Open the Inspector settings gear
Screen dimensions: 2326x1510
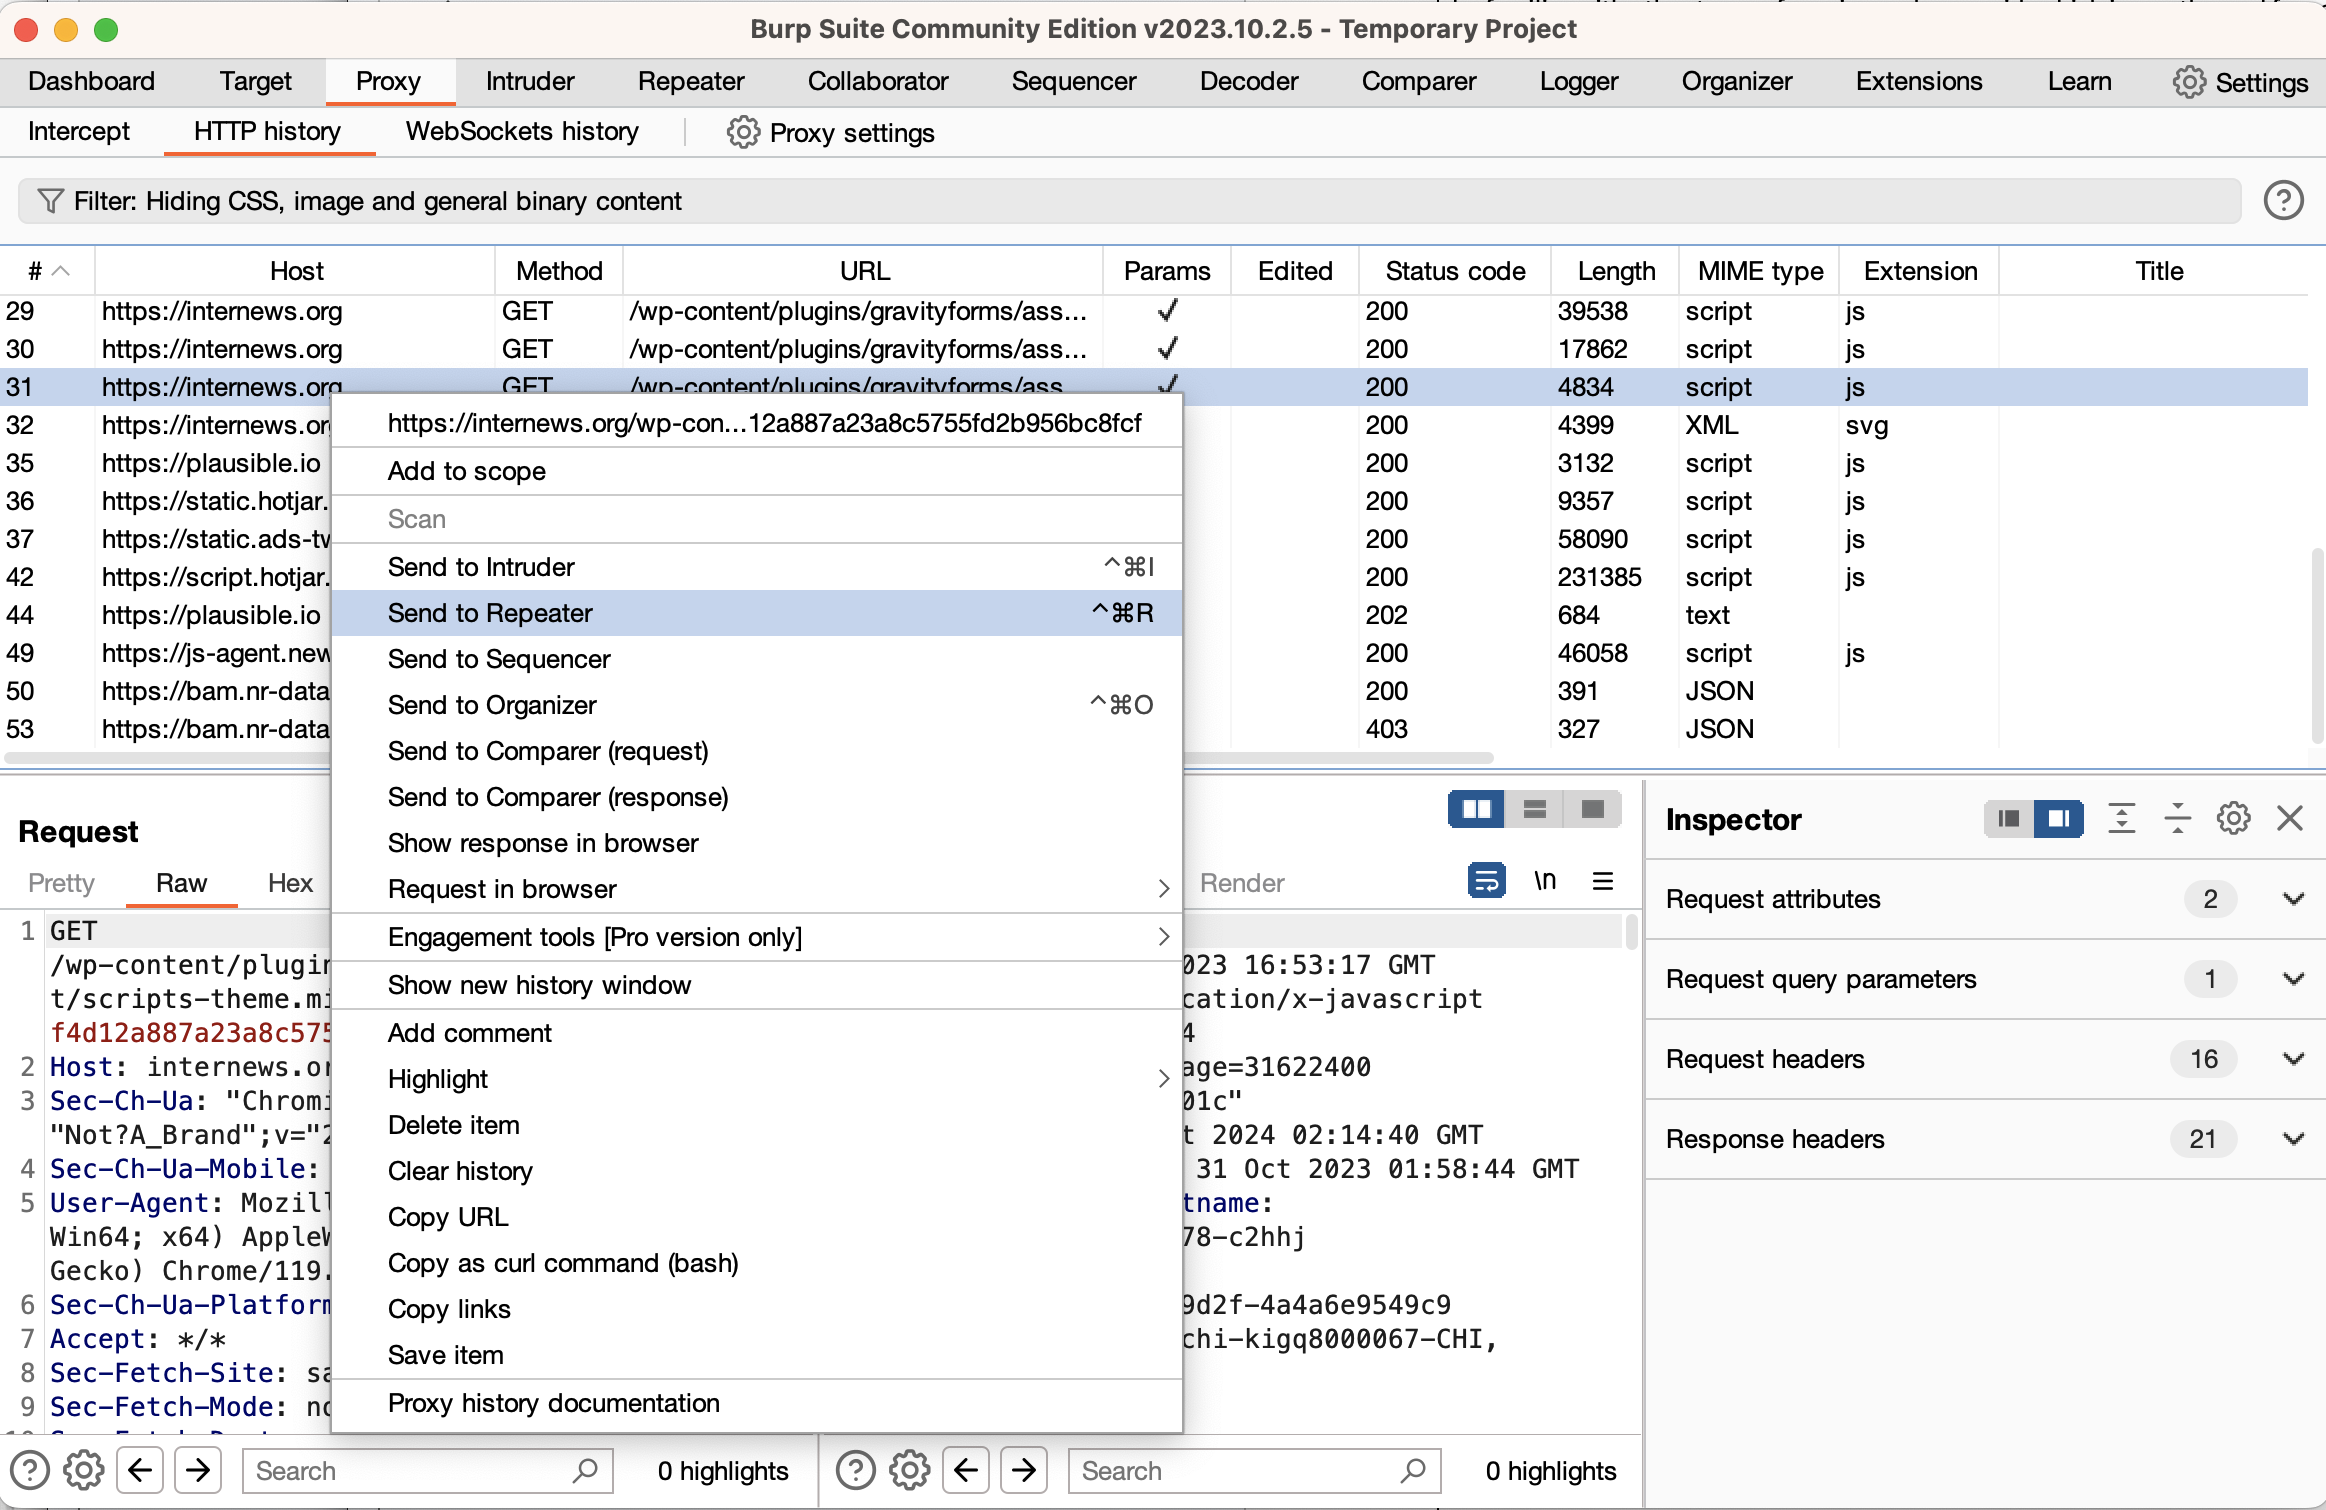(x=2234, y=818)
